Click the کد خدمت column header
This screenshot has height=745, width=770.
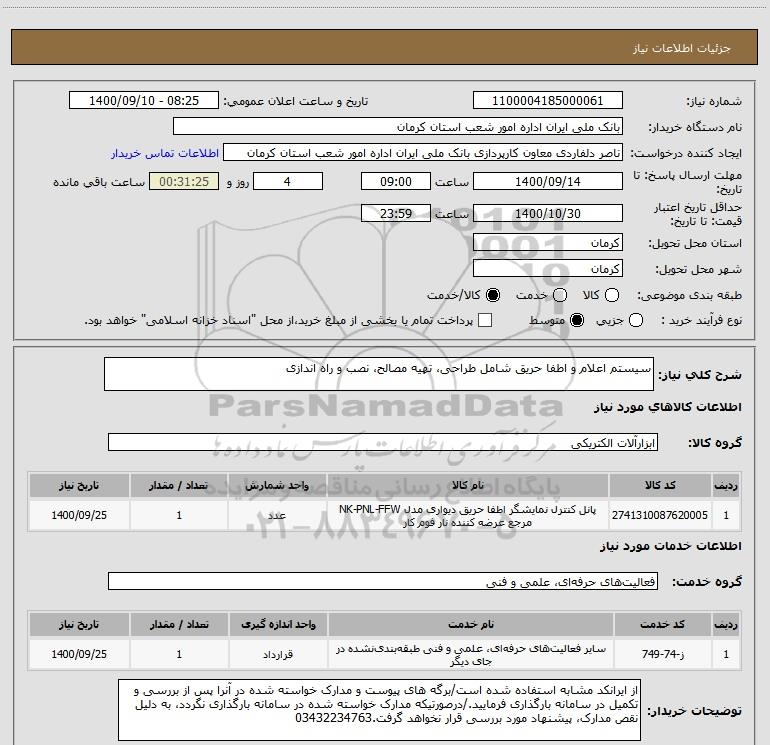[x=663, y=625]
